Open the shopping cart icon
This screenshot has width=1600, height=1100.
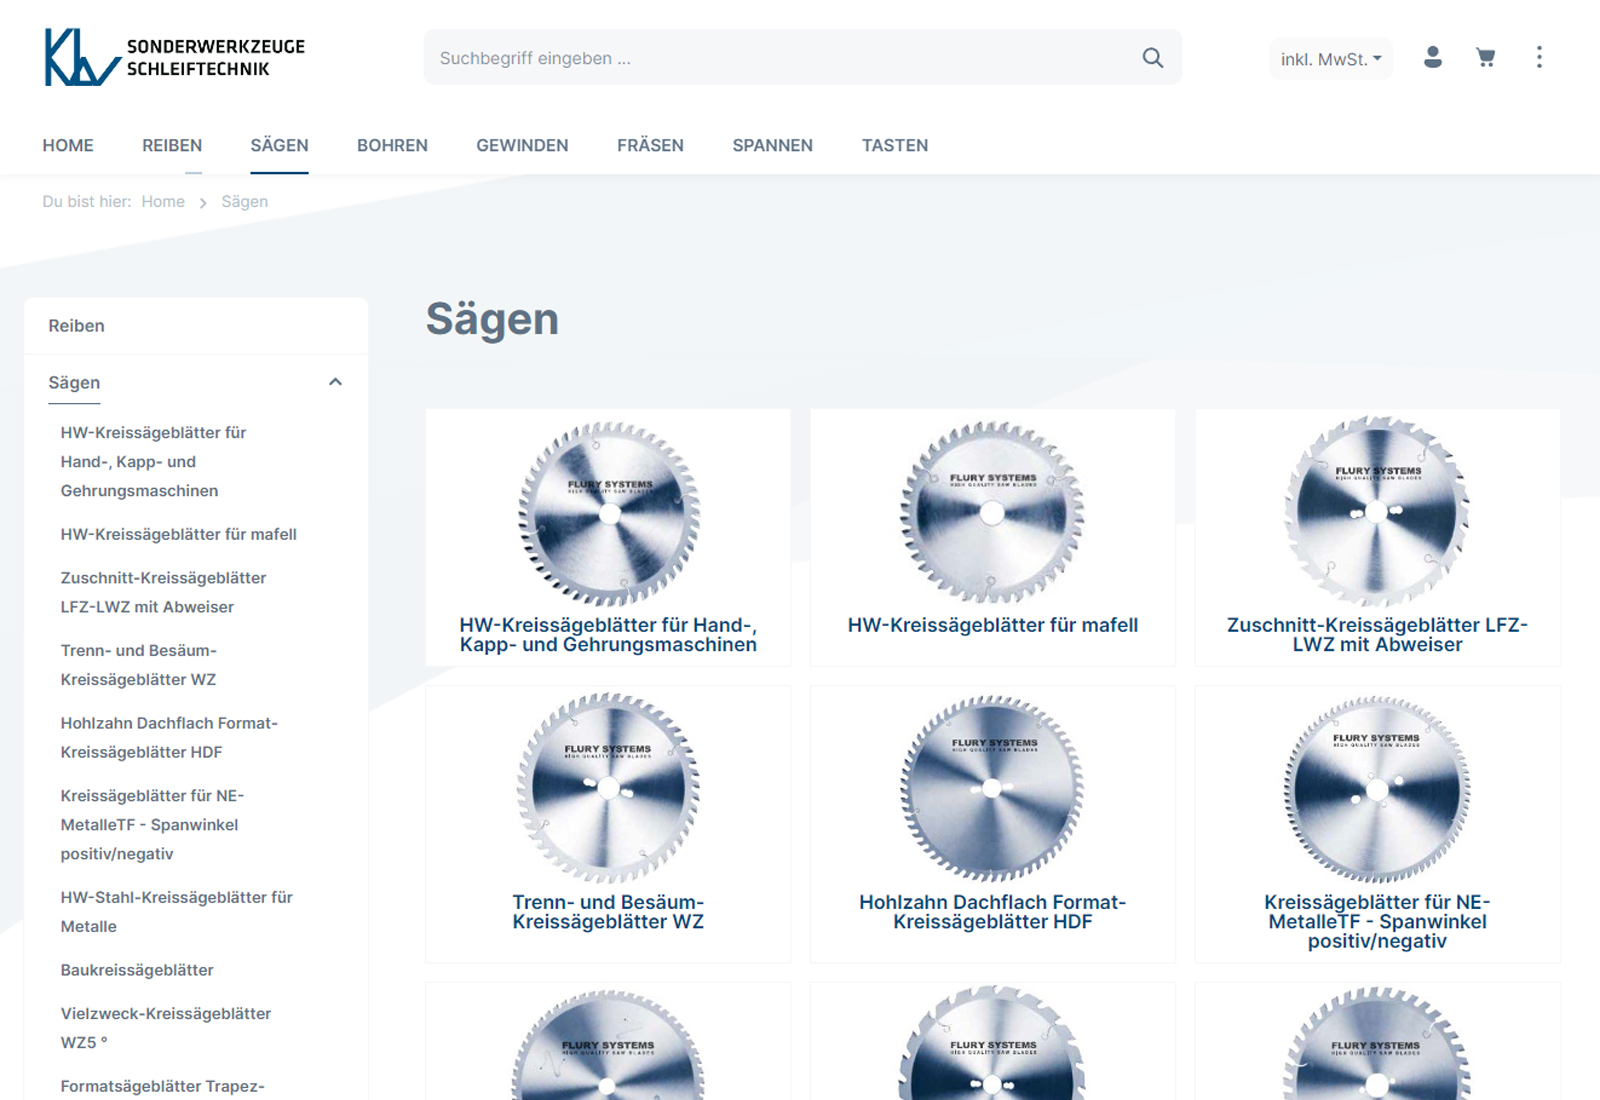1485,58
